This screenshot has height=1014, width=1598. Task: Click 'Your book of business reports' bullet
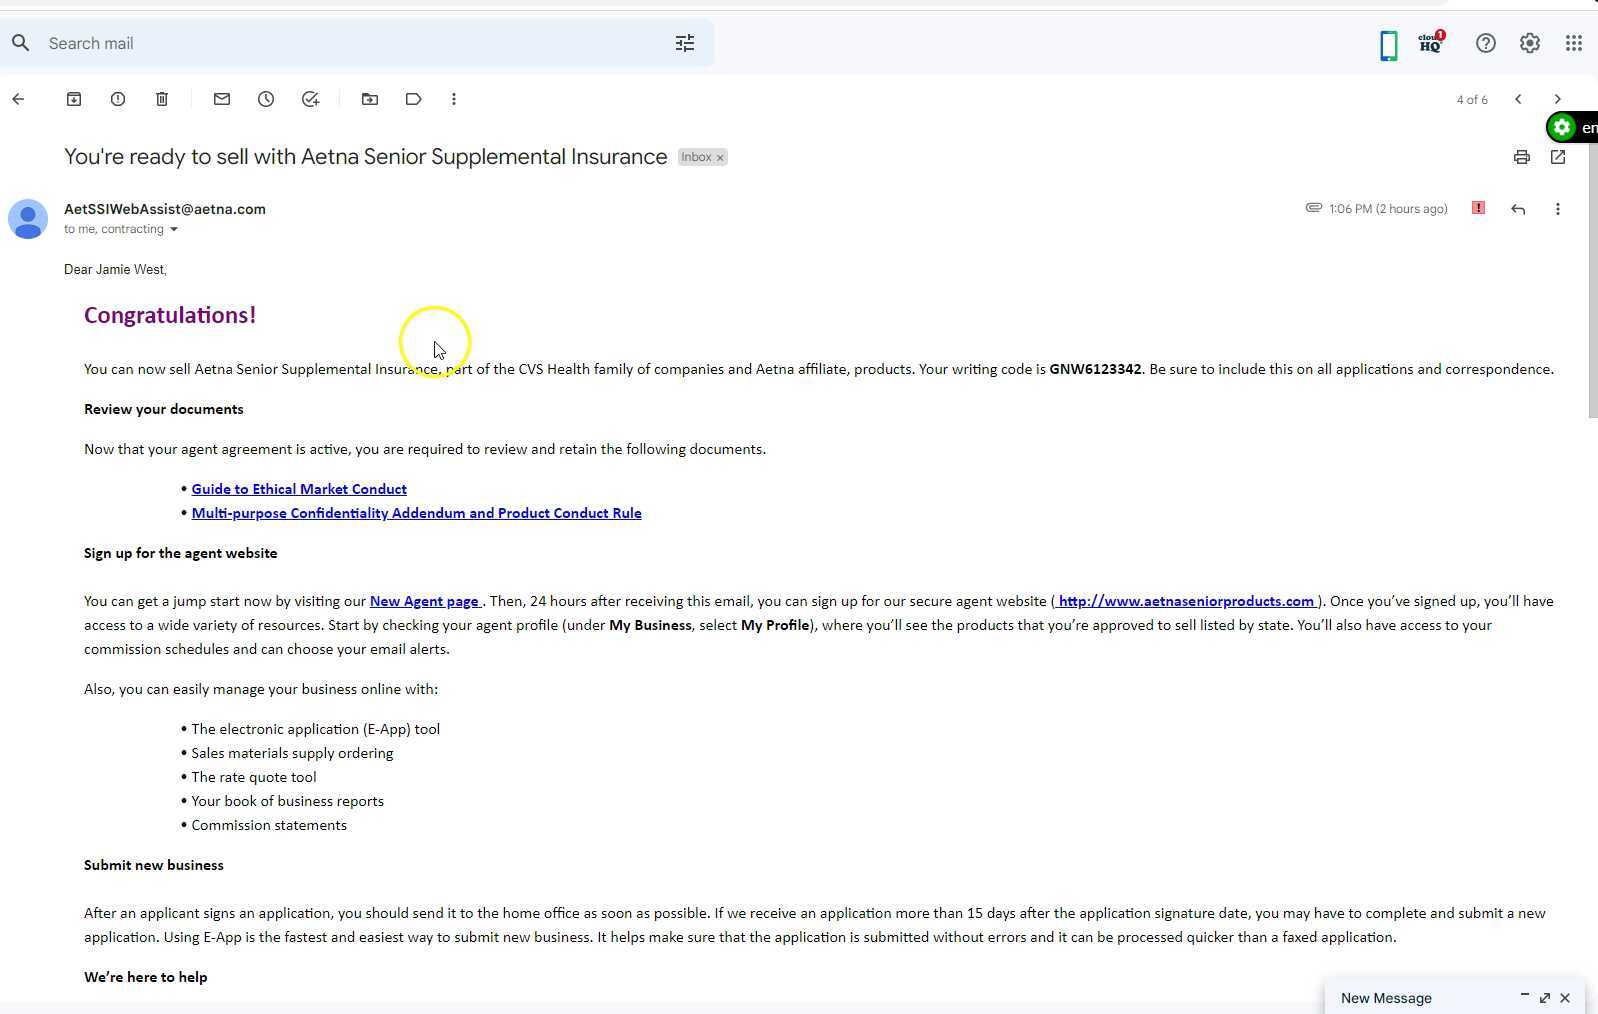tap(288, 801)
